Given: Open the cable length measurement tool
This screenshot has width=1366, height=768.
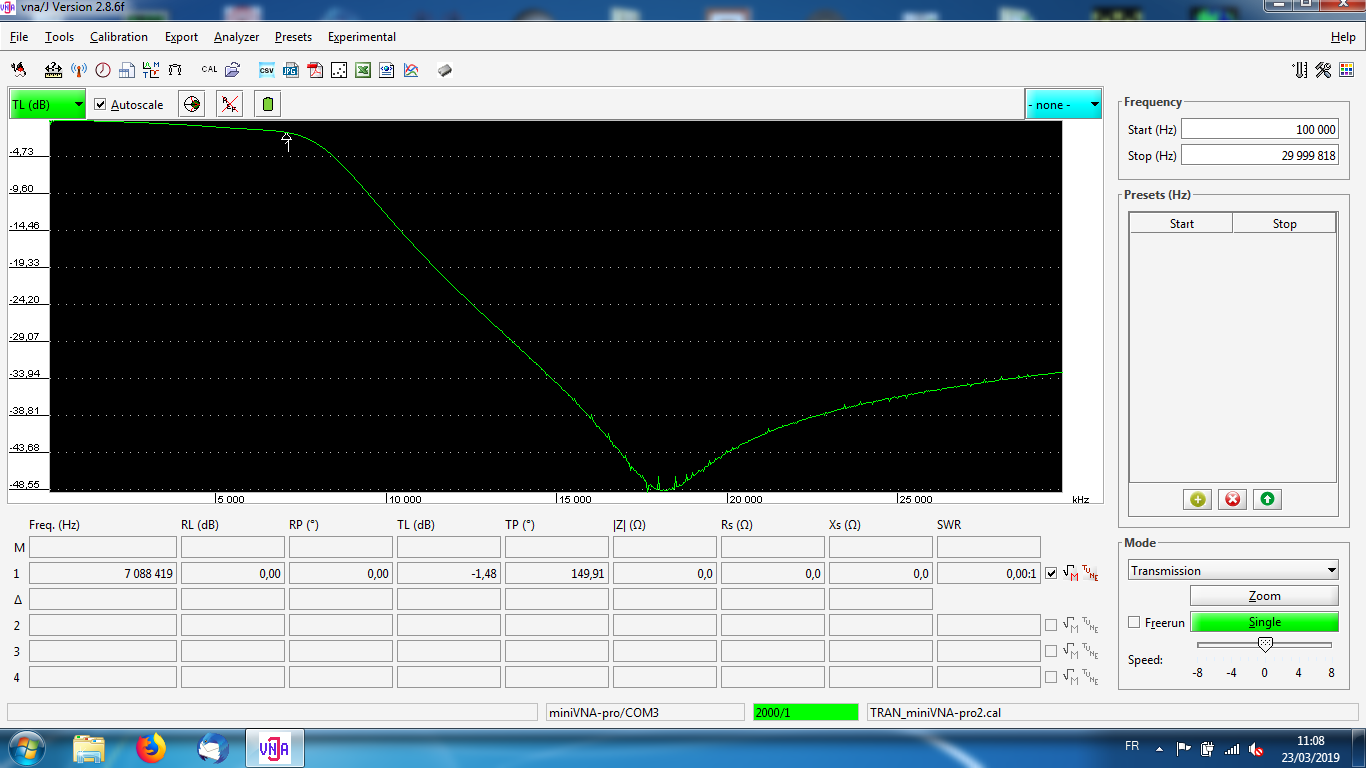Looking at the screenshot, I should tap(54, 70).
